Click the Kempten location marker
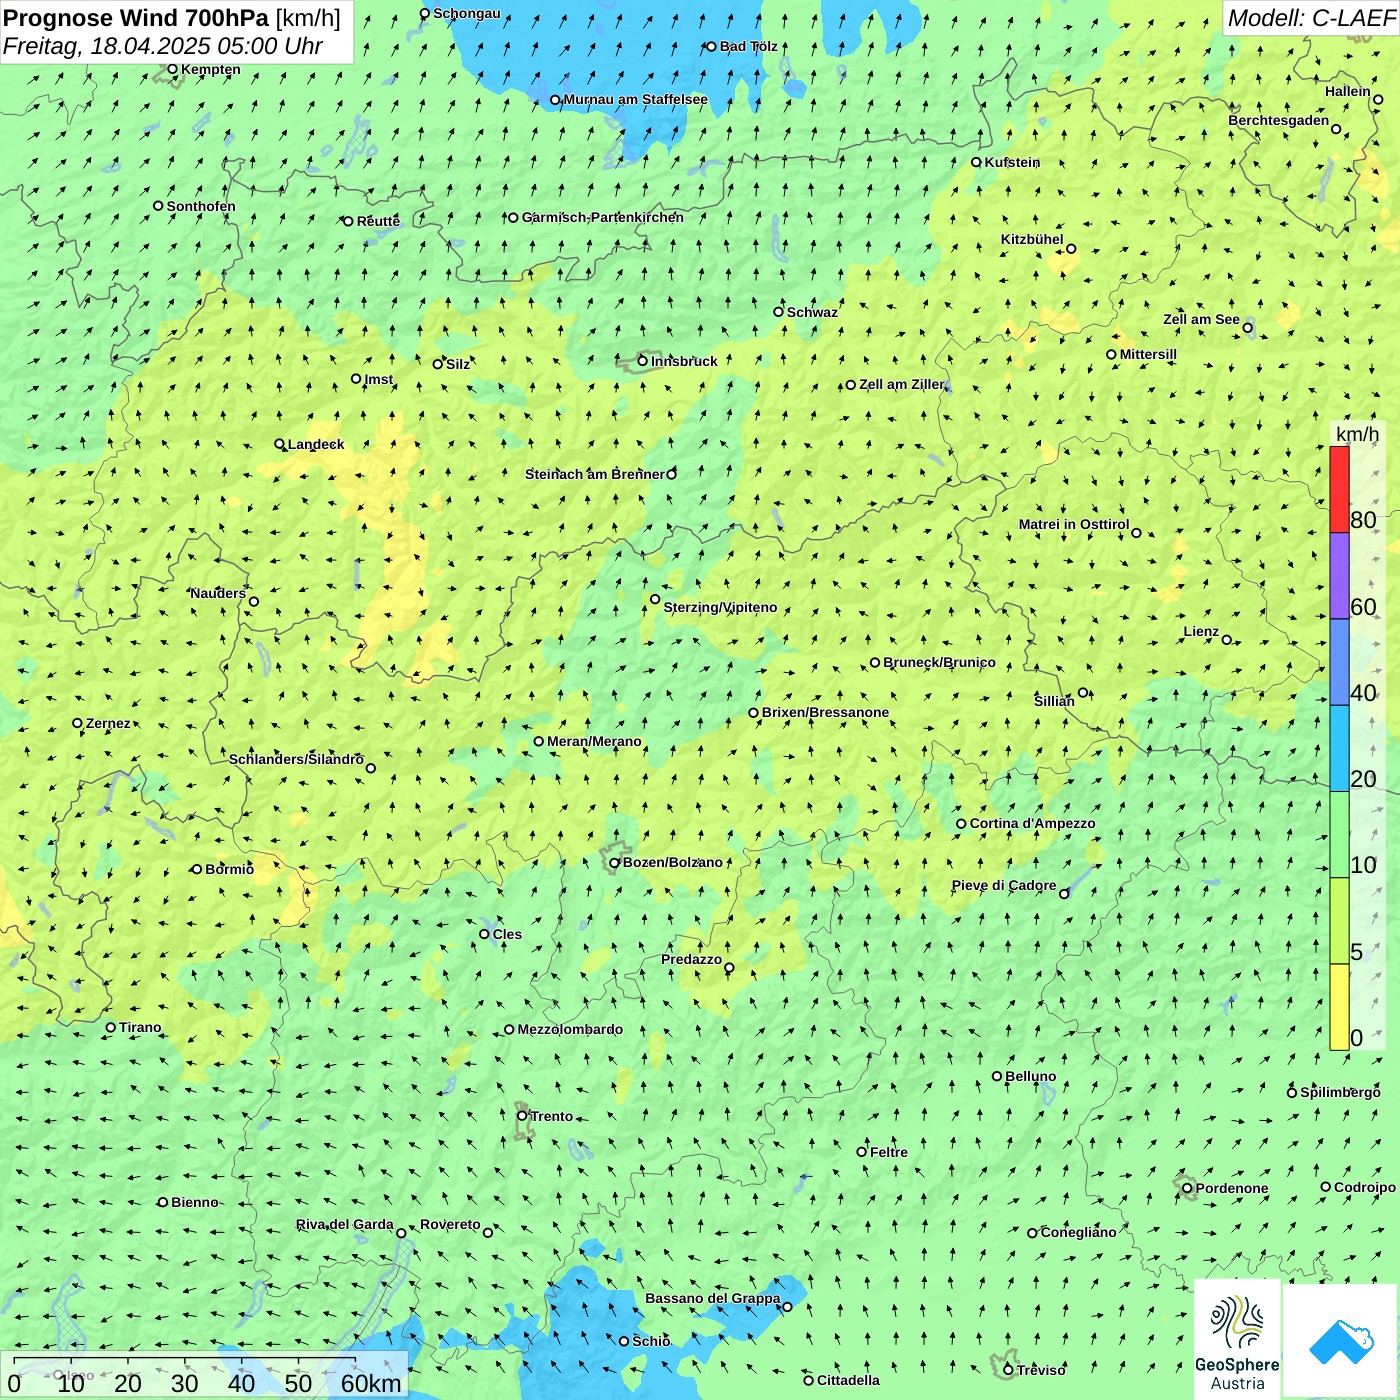 coord(172,70)
